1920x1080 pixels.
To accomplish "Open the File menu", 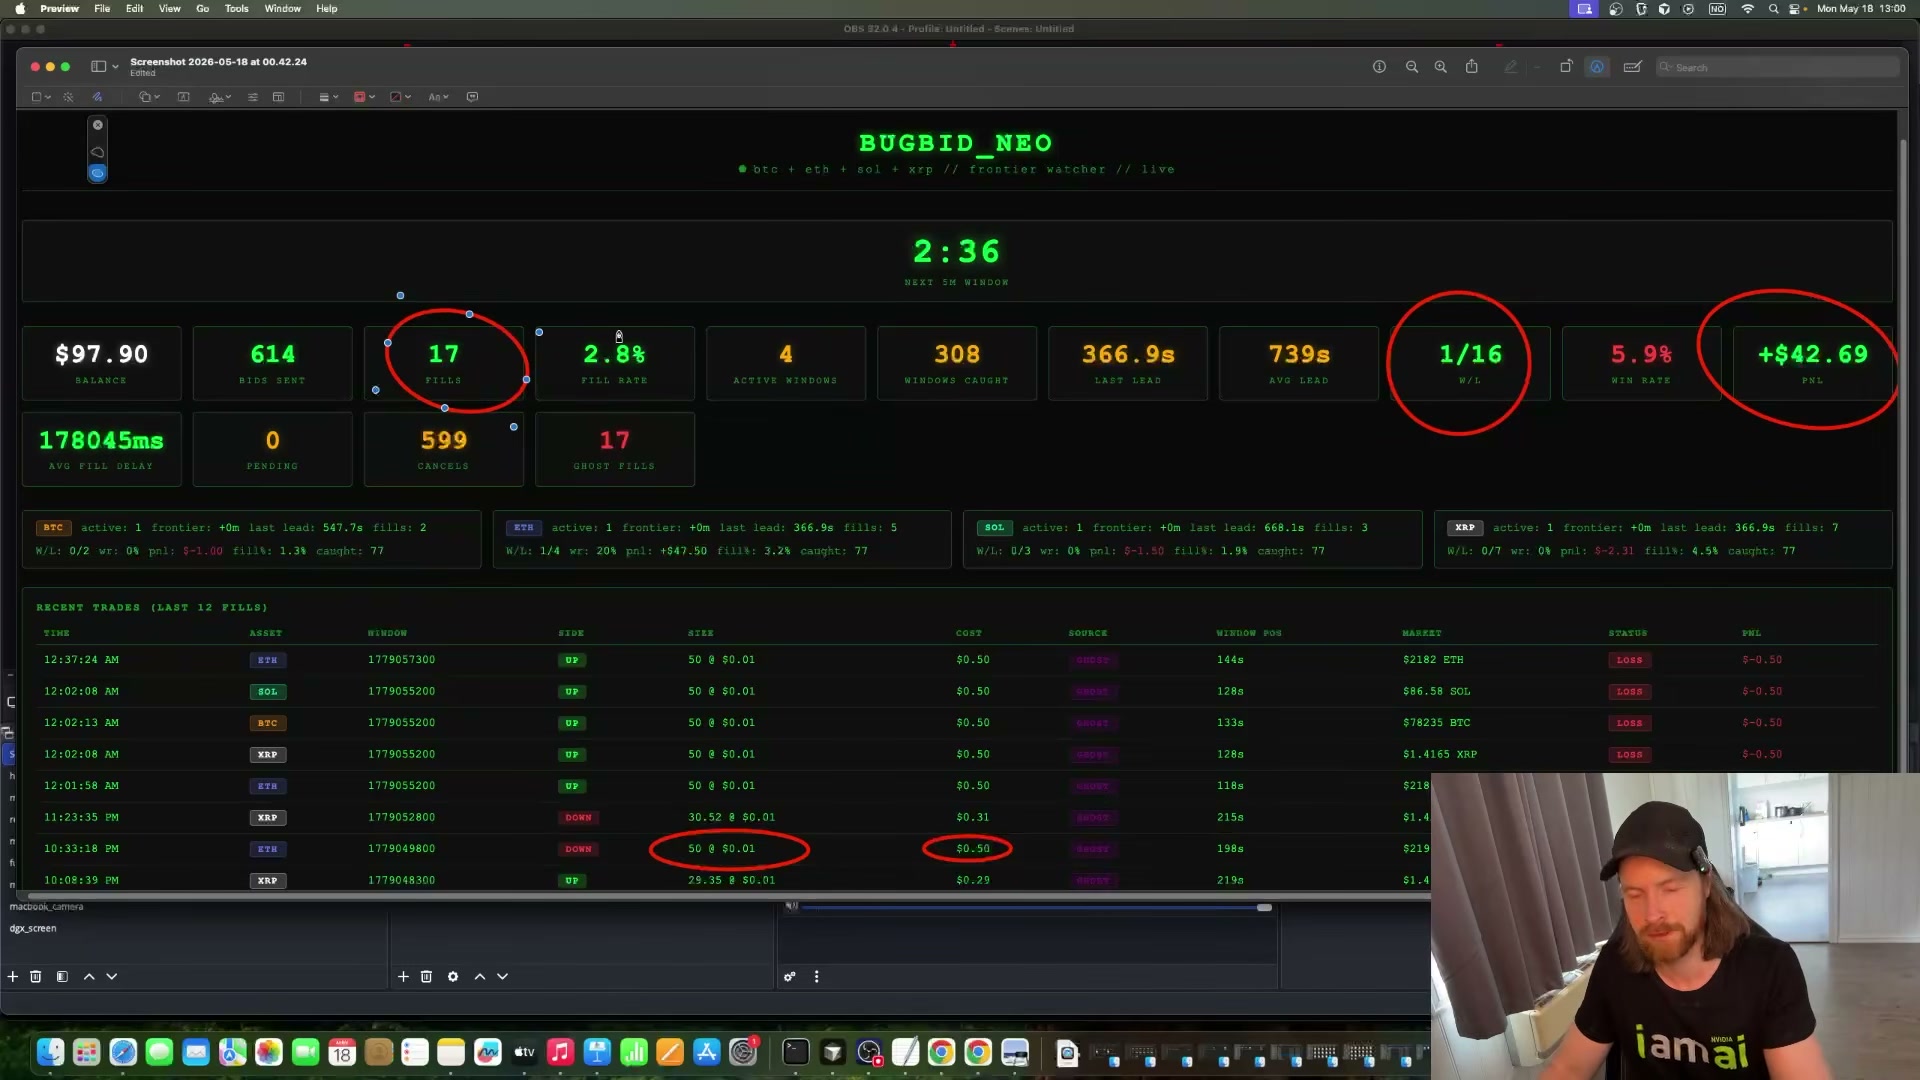I will (102, 9).
